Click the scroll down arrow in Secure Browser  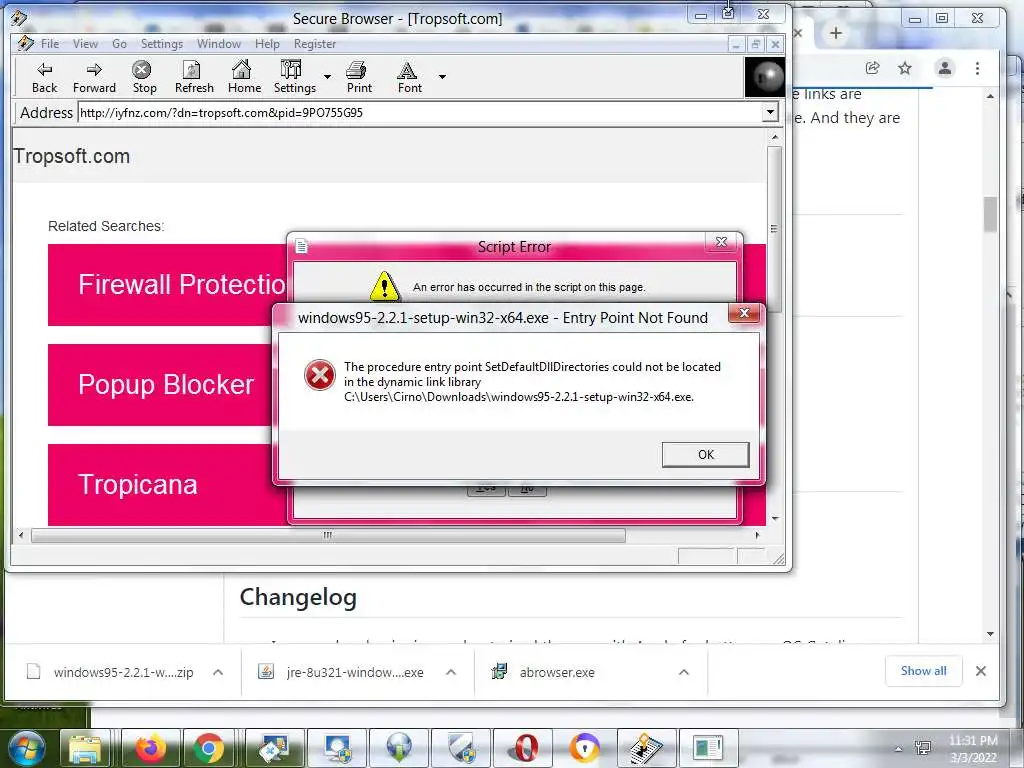coord(775,519)
